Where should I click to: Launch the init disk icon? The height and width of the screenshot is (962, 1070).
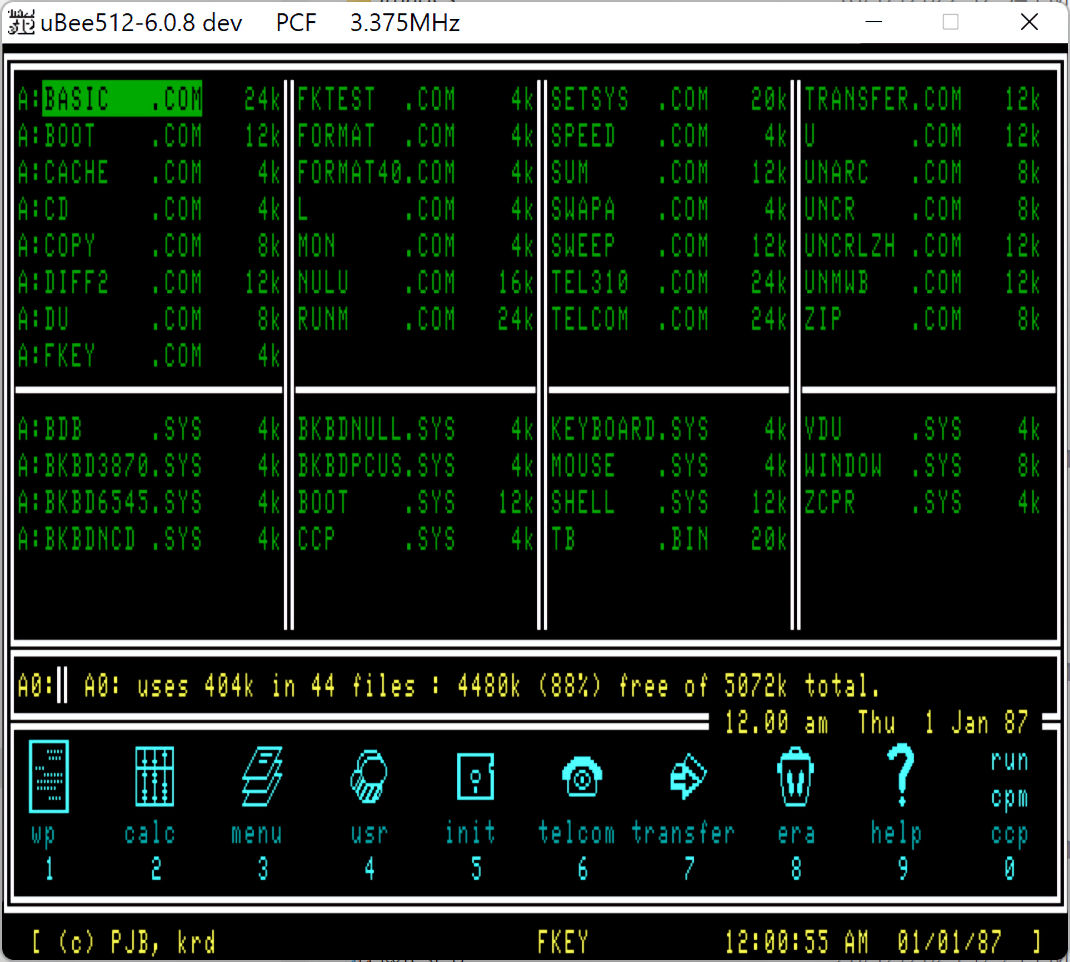click(x=475, y=777)
